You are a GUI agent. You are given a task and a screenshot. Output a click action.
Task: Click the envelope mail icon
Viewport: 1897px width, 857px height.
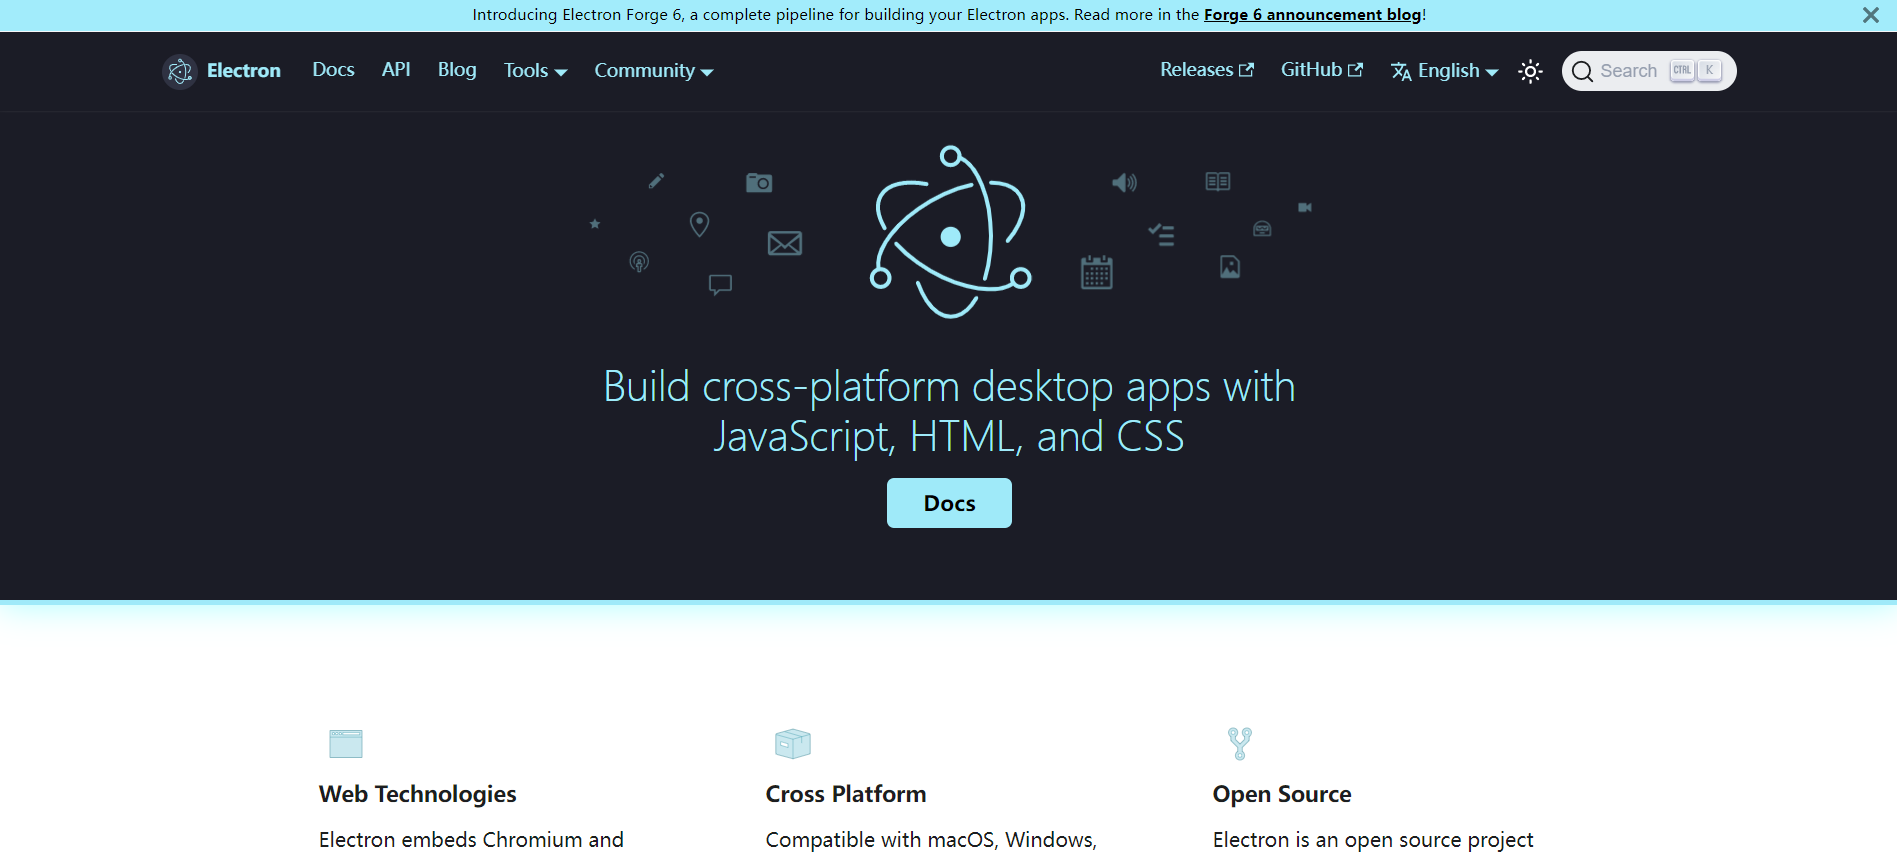tap(785, 243)
